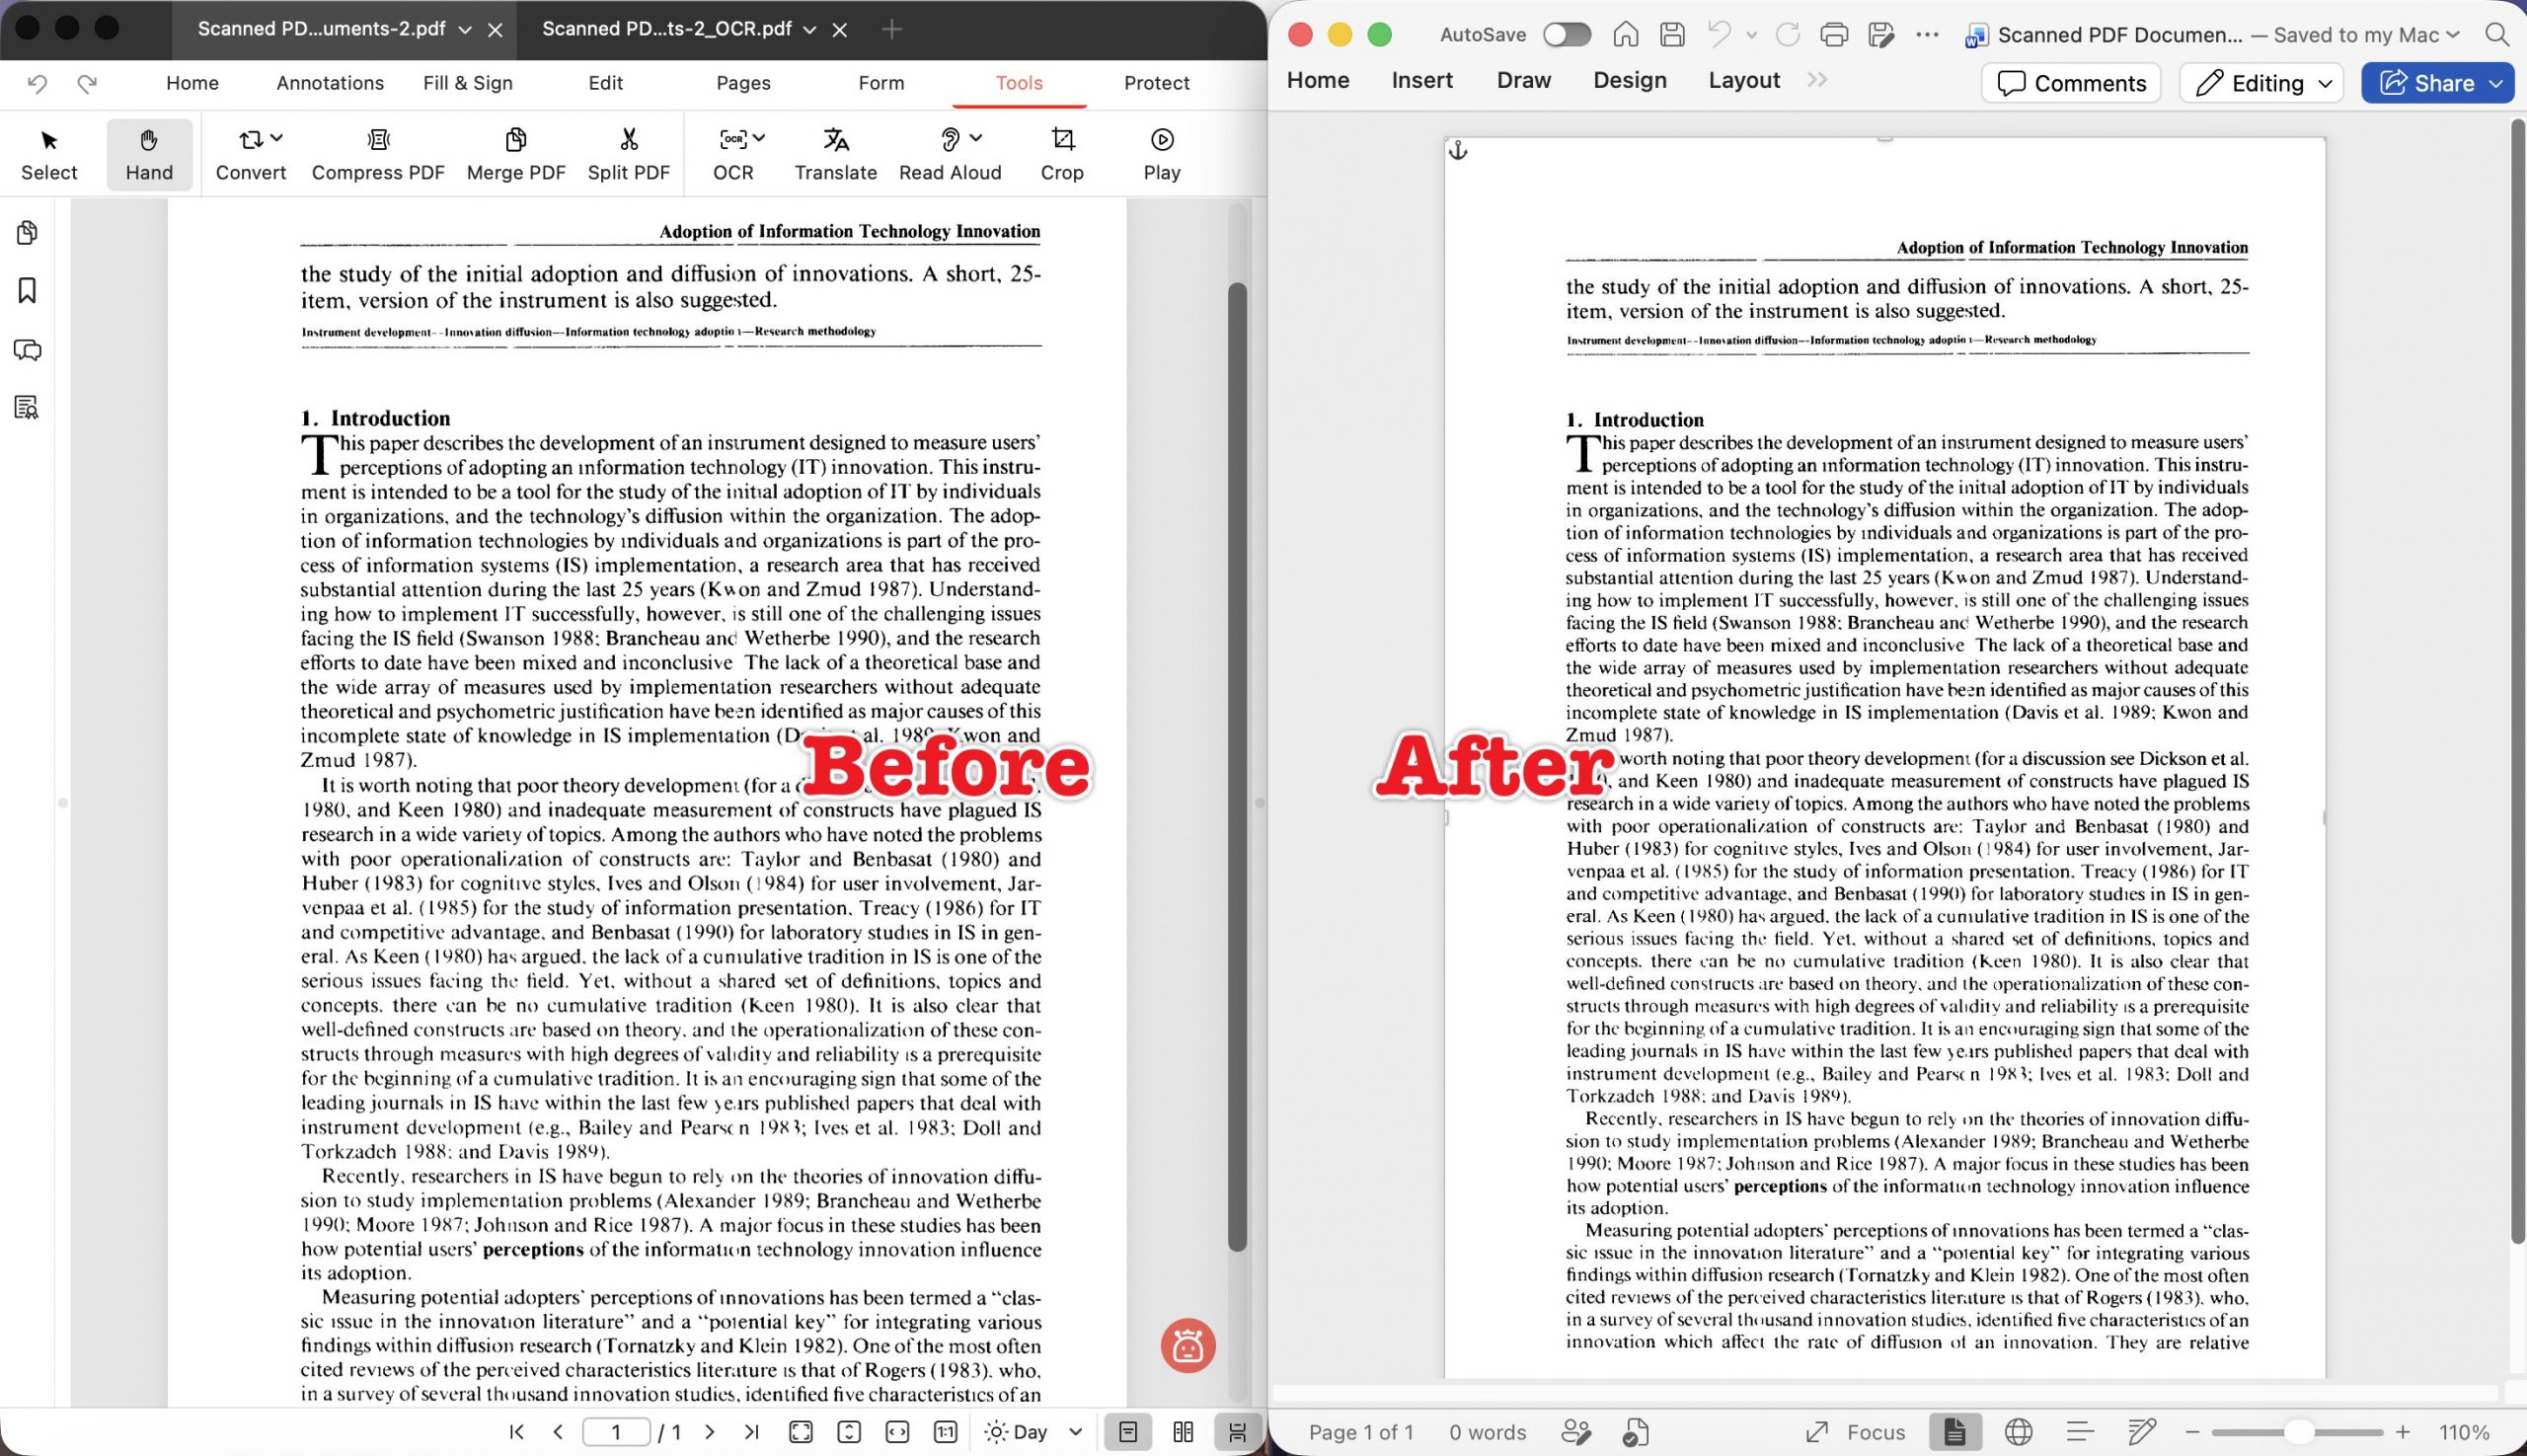Redo the action in PDF editor
This screenshot has width=2527, height=1456.
[87, 83]
